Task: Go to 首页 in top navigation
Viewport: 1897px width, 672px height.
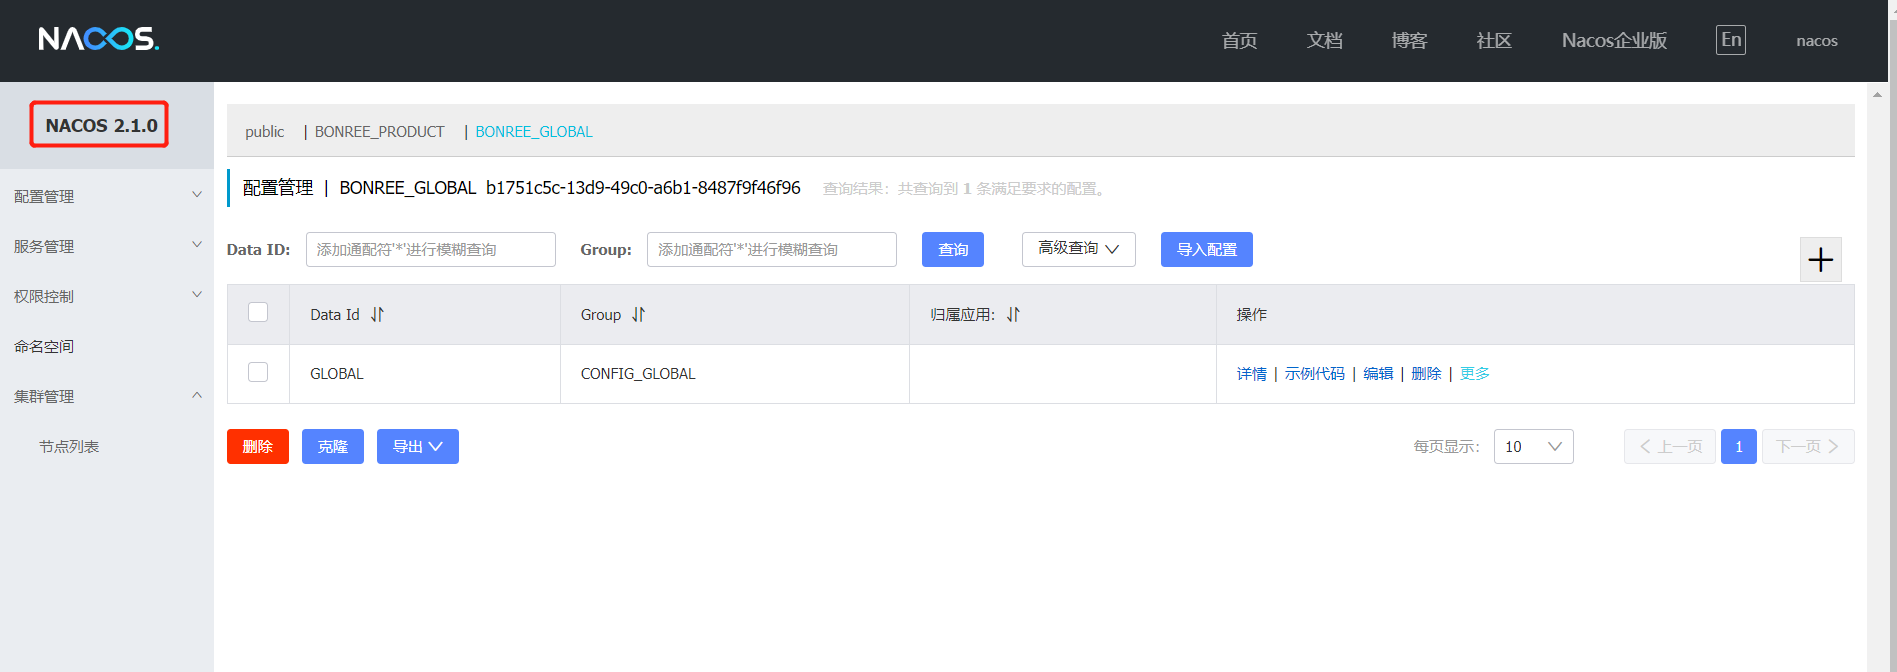Action: [1239, 40]
